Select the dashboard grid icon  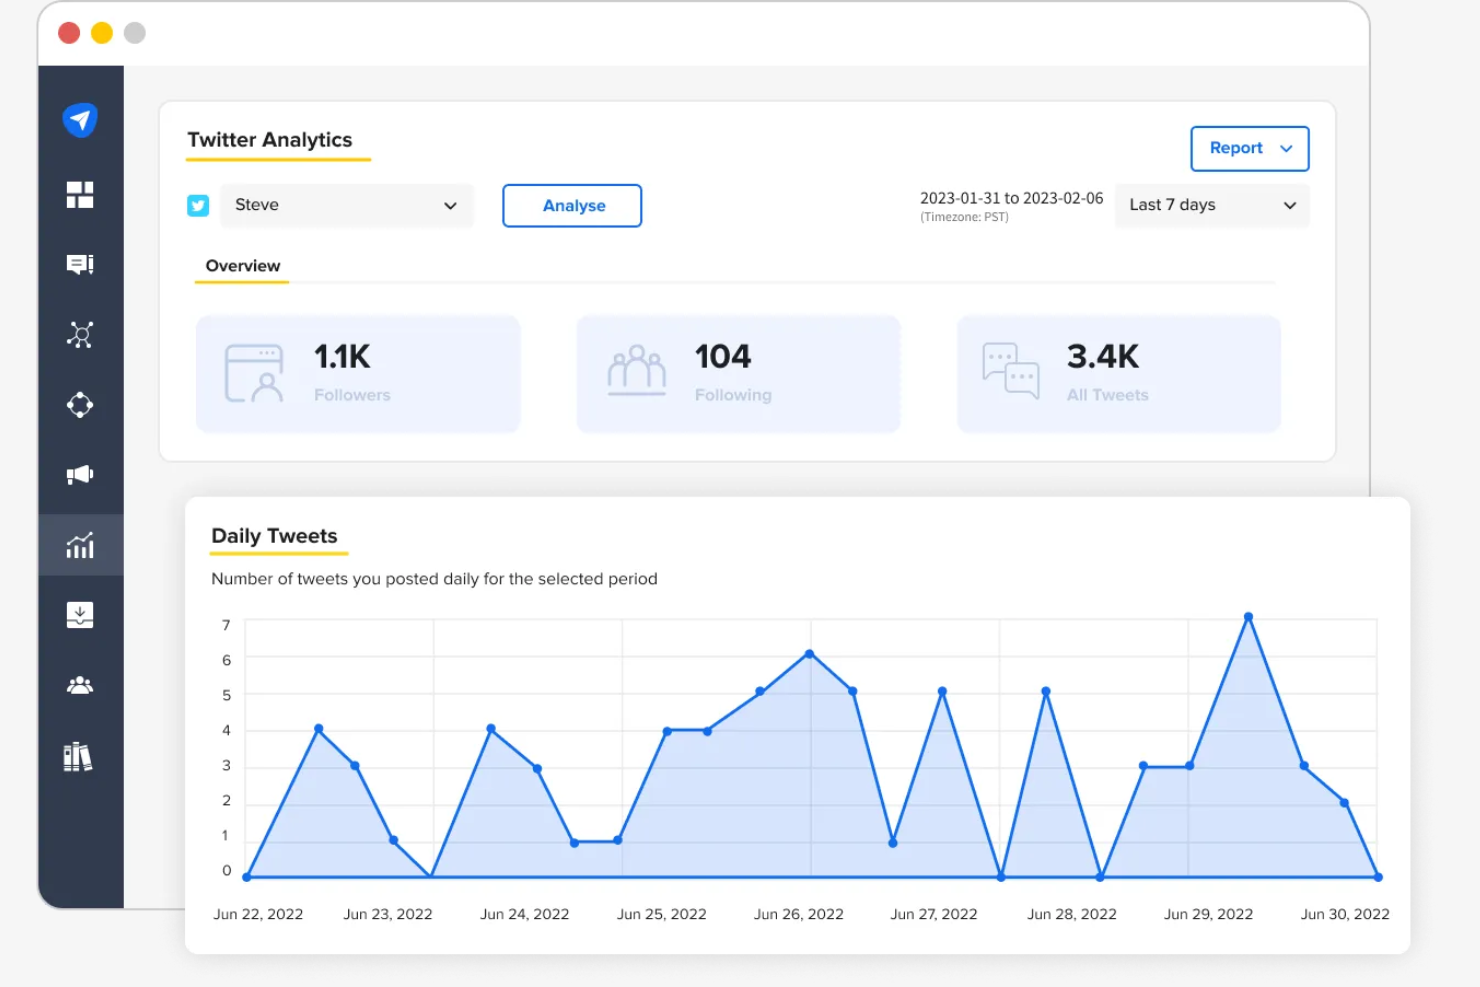pos(80,194)
